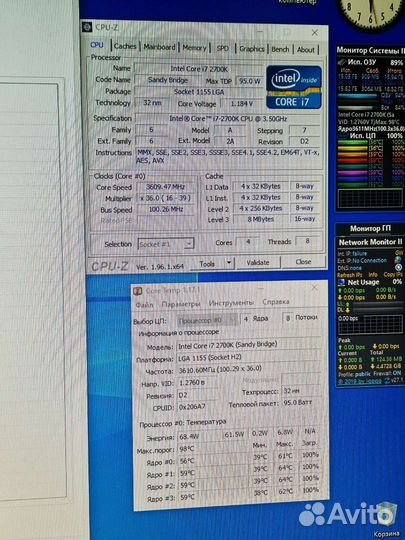
Task: Click the Threads count field in CPU-Z
Action: pos(307,241)
